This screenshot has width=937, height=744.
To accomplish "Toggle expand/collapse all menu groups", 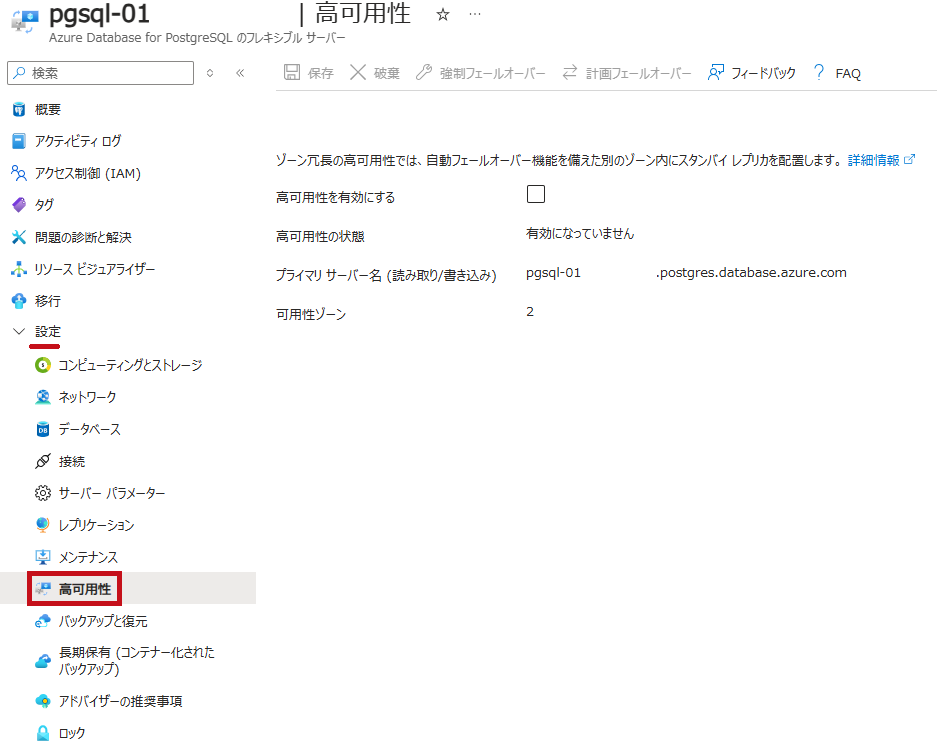I will [210, 73].
